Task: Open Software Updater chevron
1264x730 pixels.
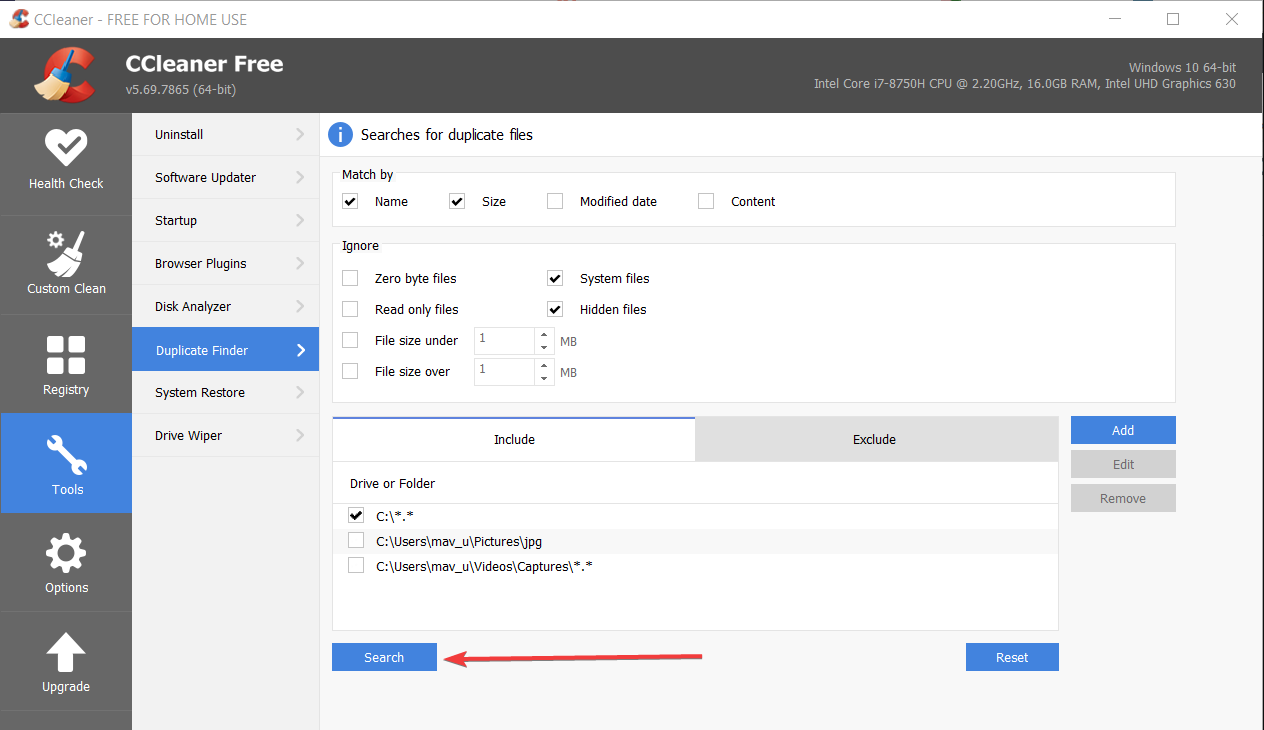Action: 300,177
